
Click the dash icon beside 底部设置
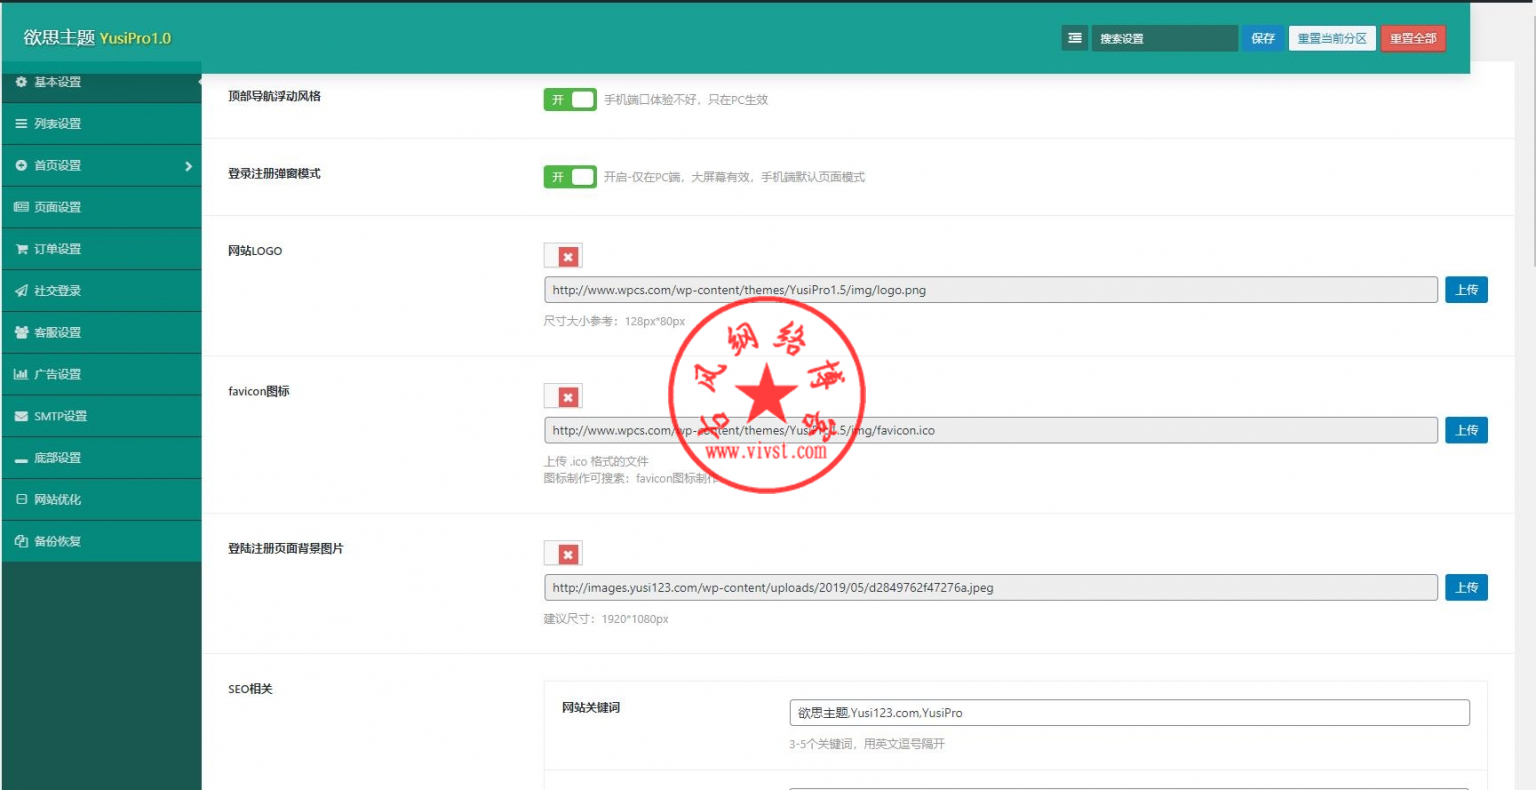21,459
